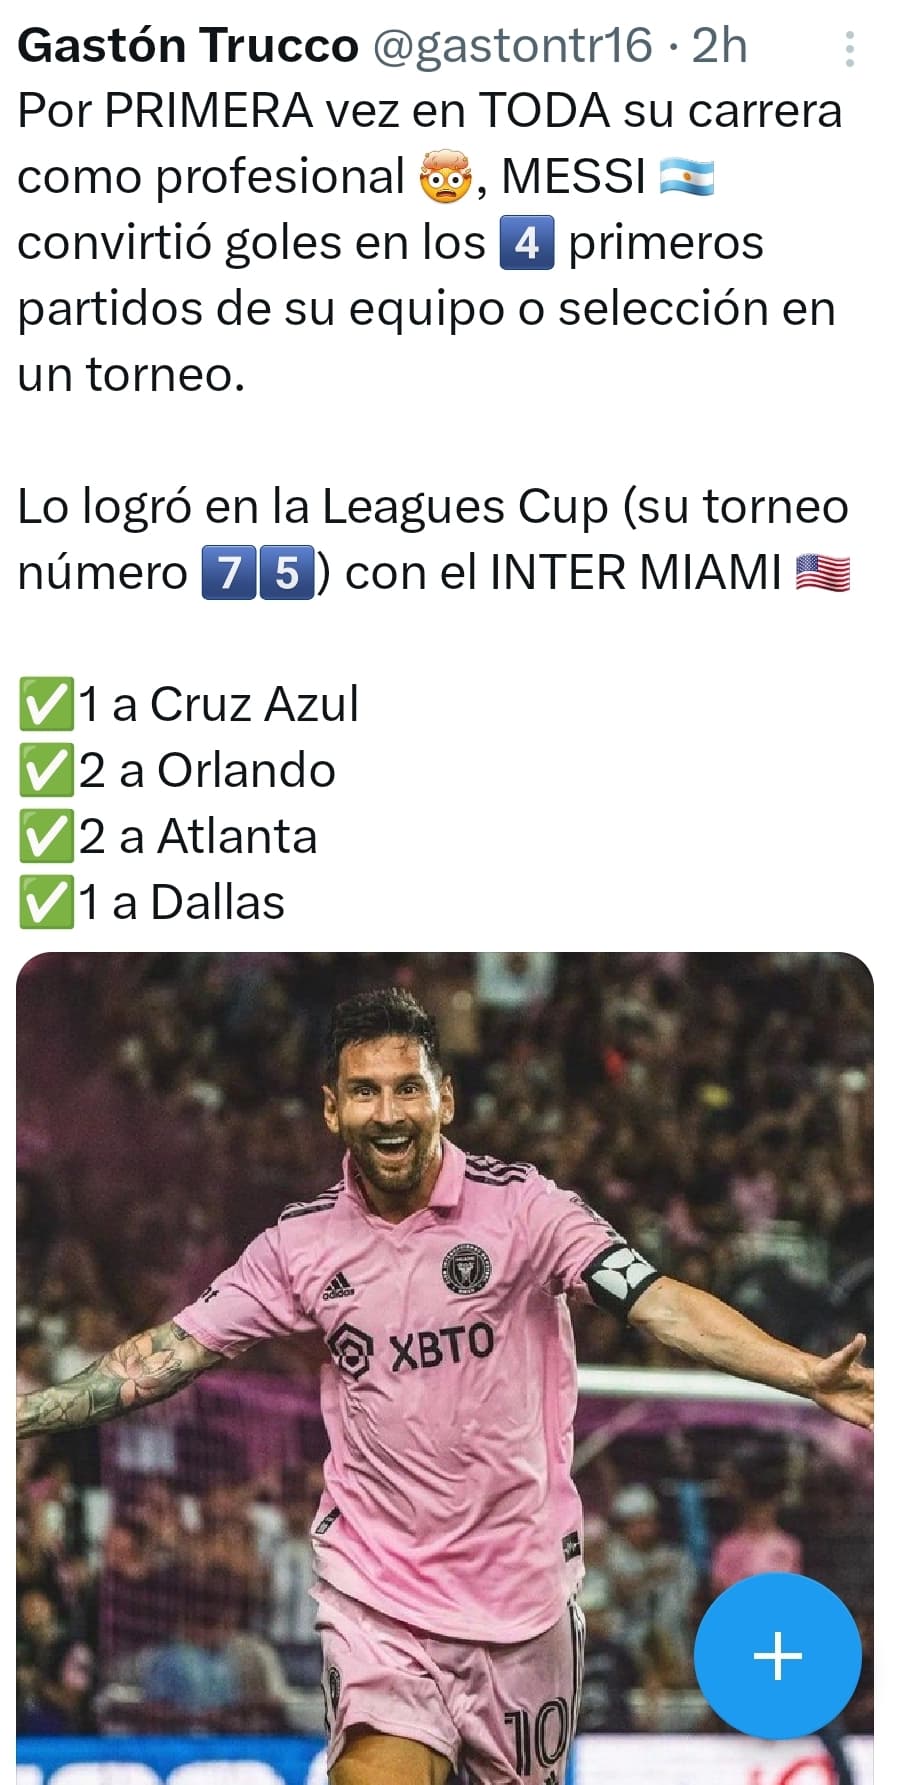Tap the exploding head emoji

(x=445, y=177)
